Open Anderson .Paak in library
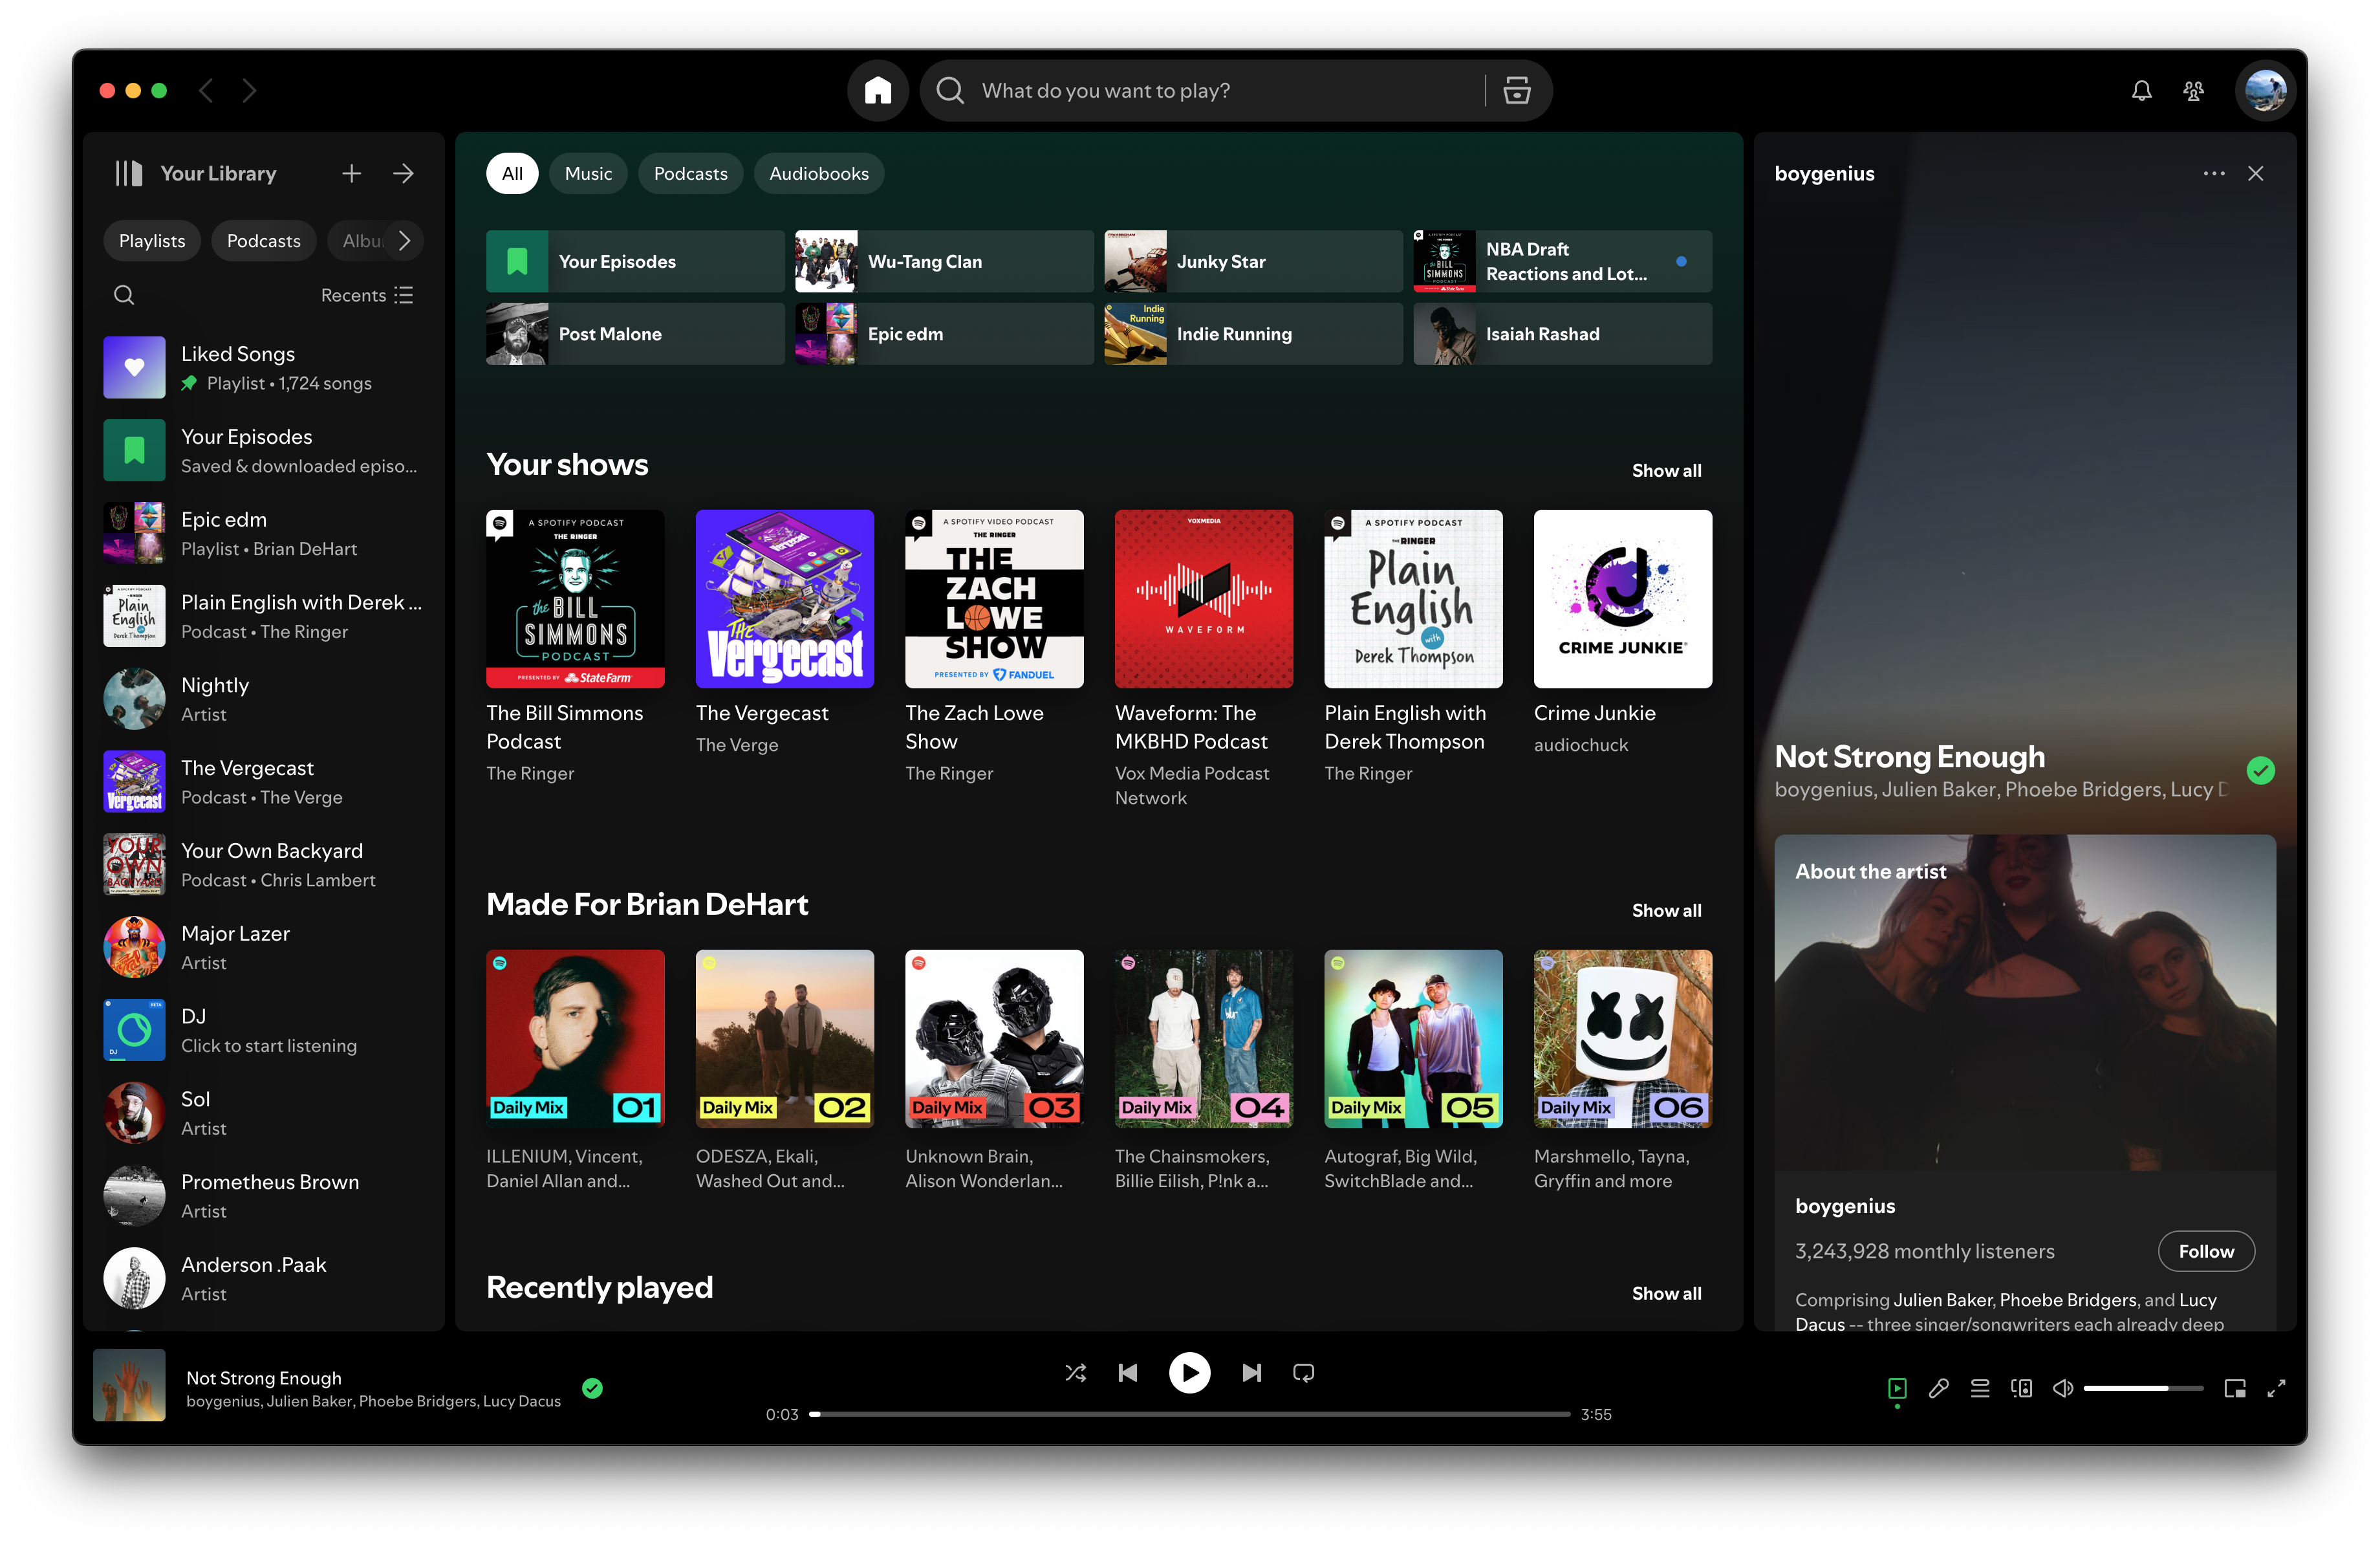 [x=264, y=1278]
